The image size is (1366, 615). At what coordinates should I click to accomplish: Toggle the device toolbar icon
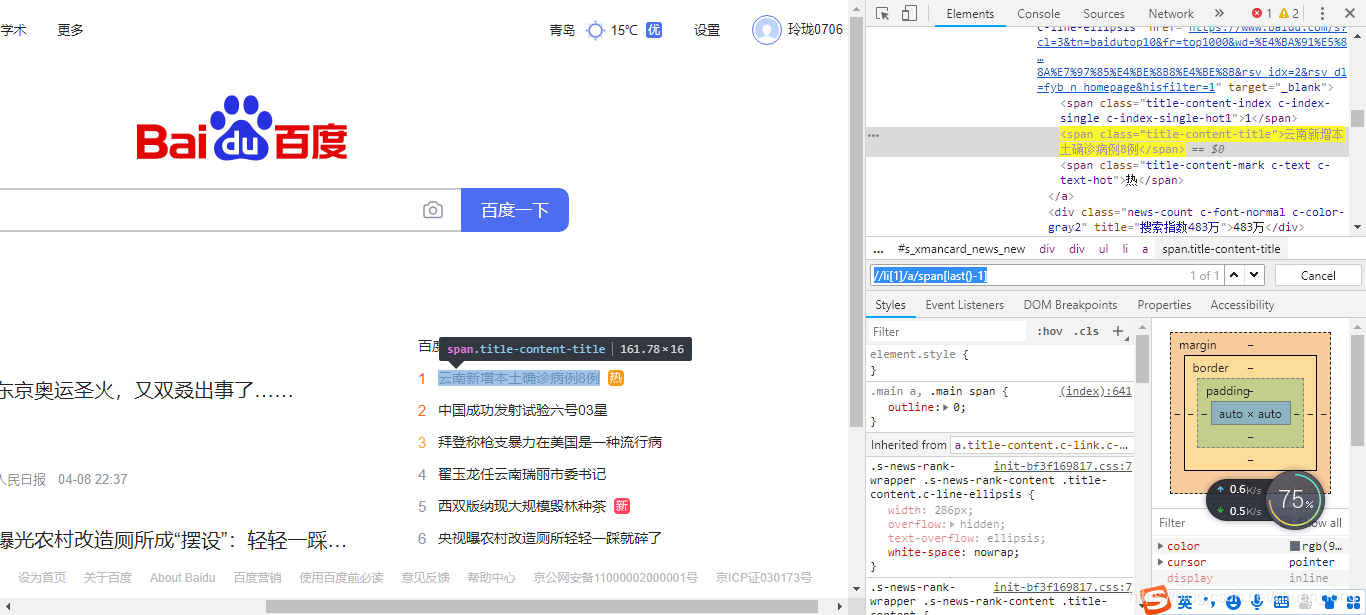click(909, 13)
